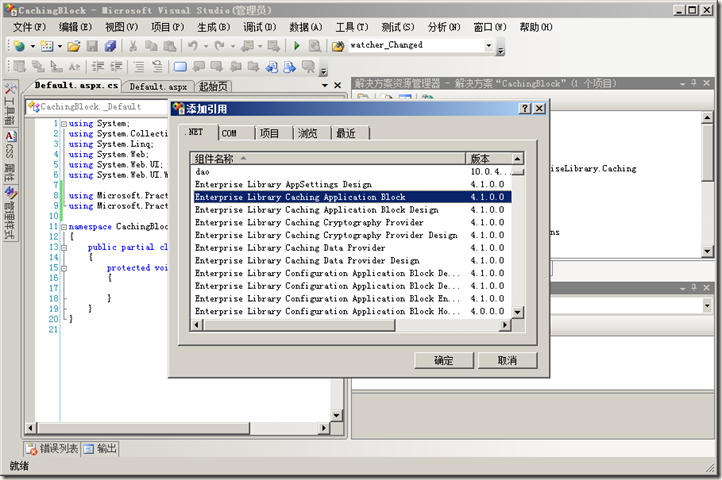
Task: Click the Uncomment Selected Lines icon
Action: [x=157, y=67]
